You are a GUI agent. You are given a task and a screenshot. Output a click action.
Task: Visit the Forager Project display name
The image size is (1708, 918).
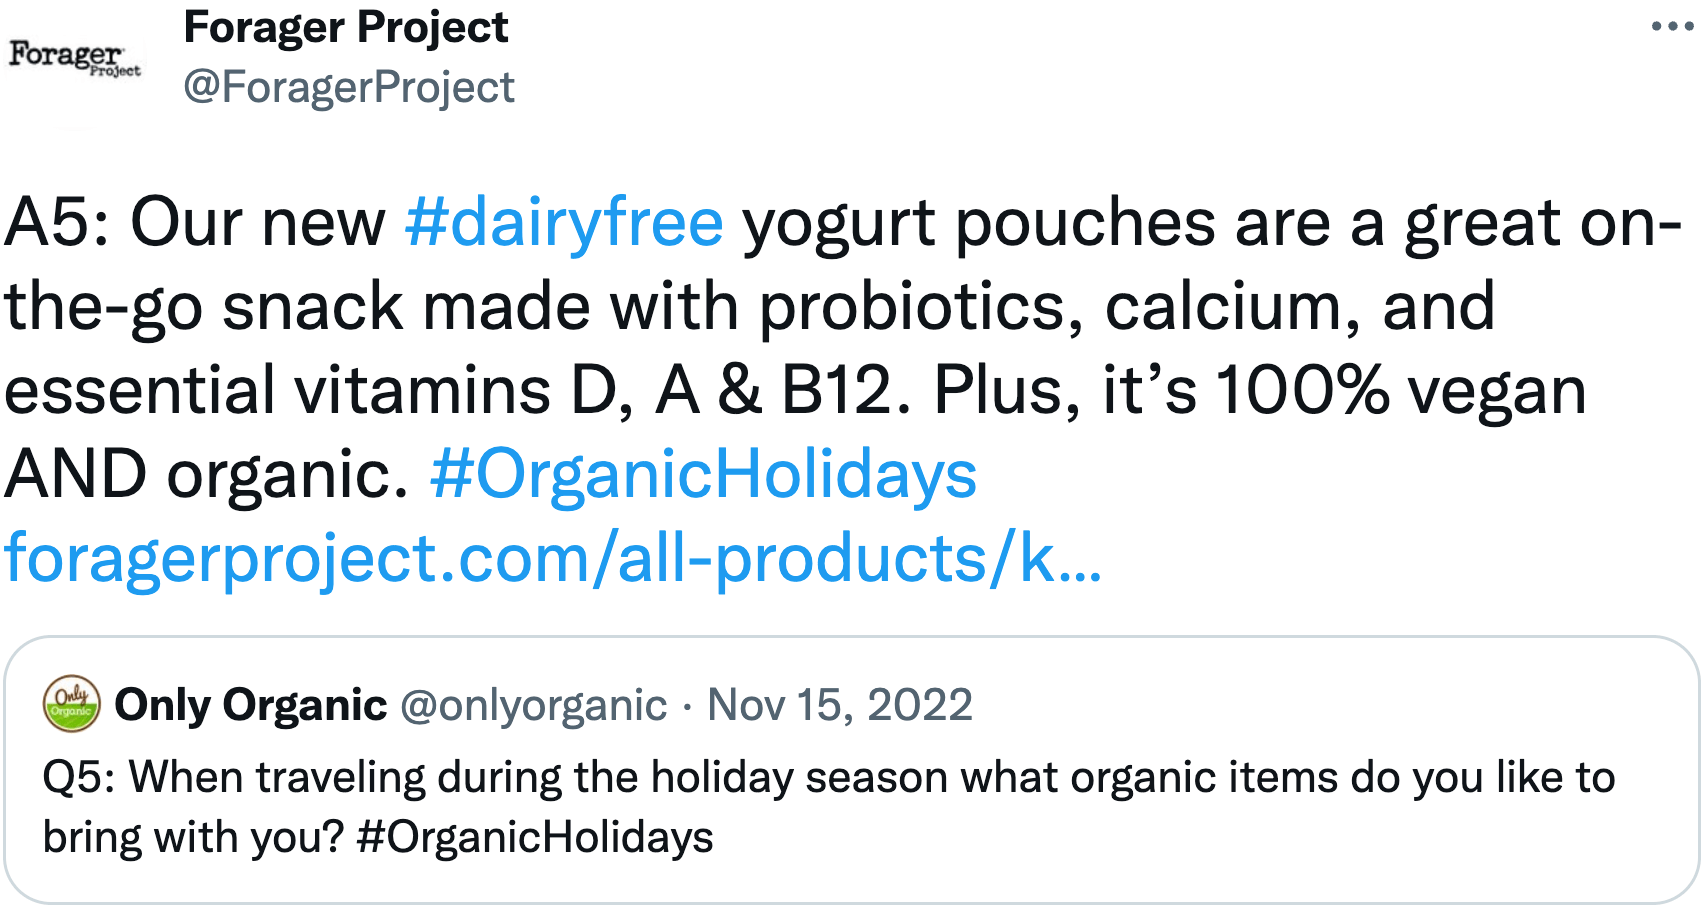[x=345, y=27]
